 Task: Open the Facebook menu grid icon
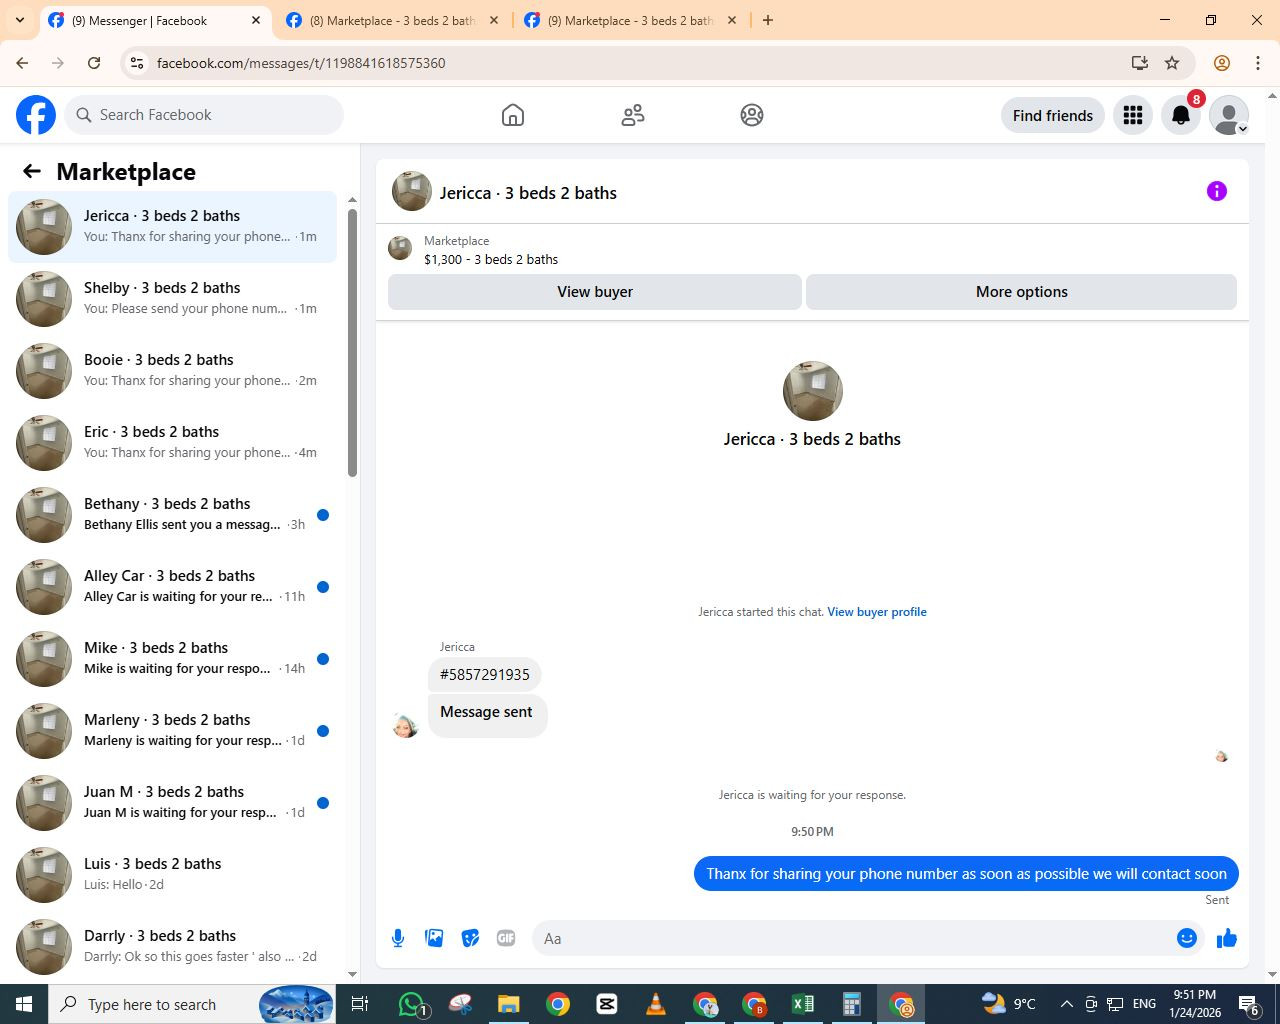(1133, 115)
